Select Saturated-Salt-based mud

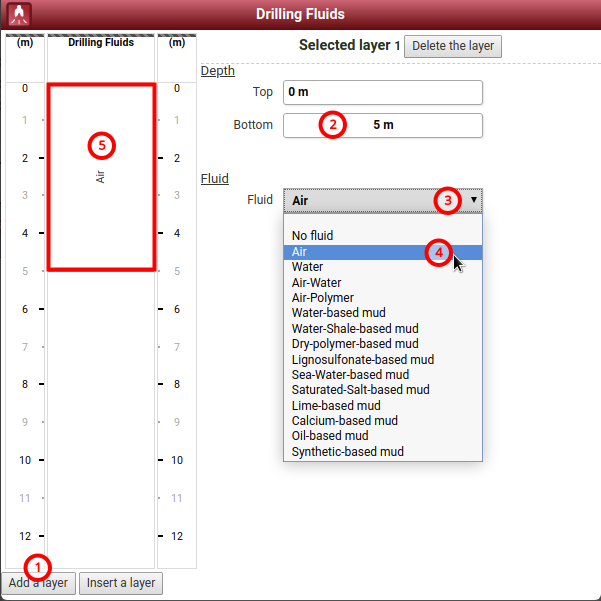[360, 390]
